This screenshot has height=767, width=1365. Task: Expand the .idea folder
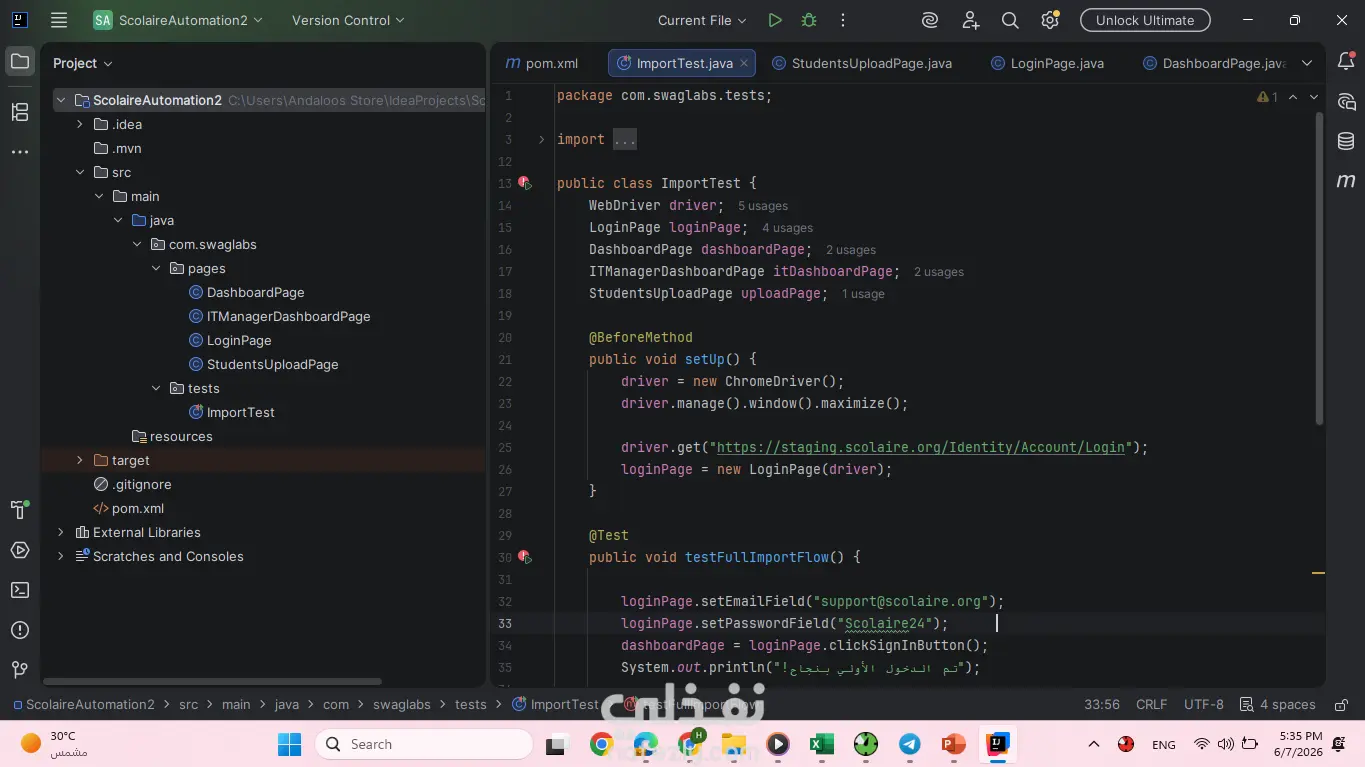tap(80, 124)
